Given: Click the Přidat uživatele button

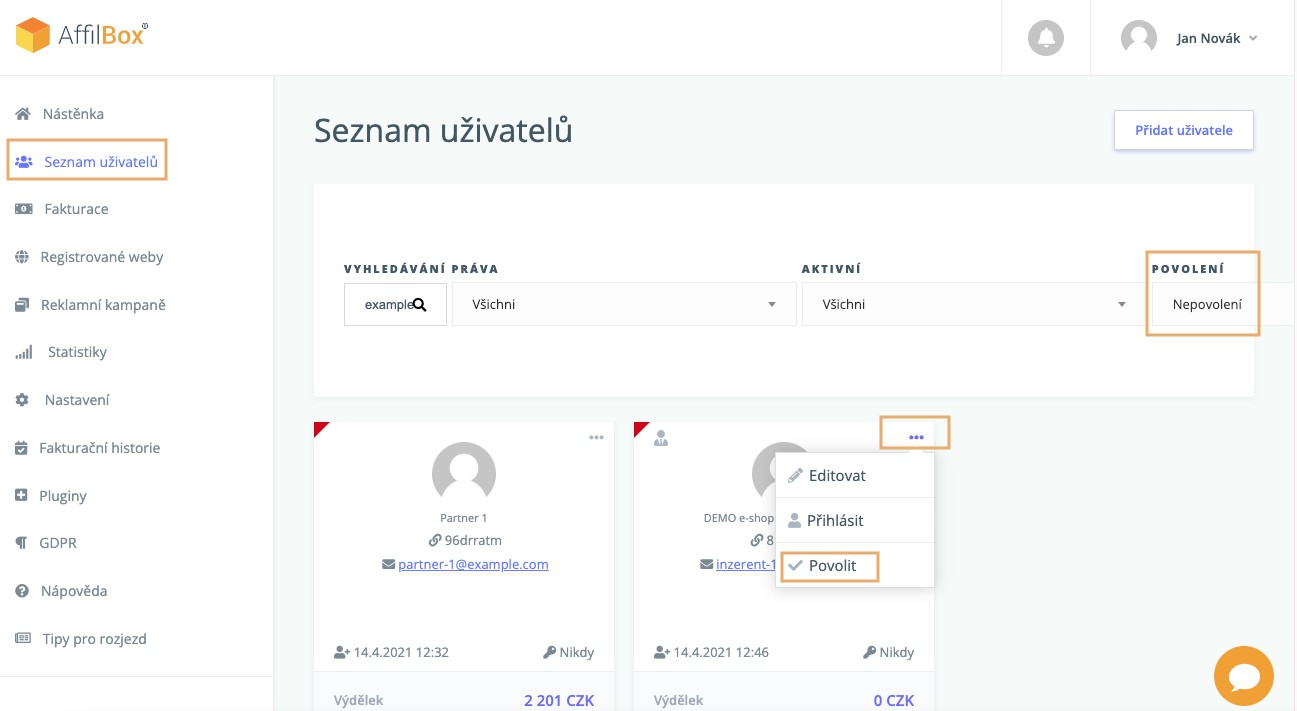Looking at the screenshot, I should pos(1184,130).
